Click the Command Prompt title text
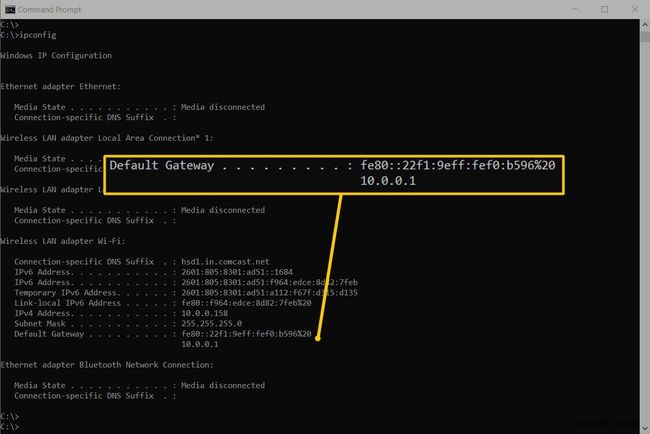This screenshot has width=650, height=434. 53,9
